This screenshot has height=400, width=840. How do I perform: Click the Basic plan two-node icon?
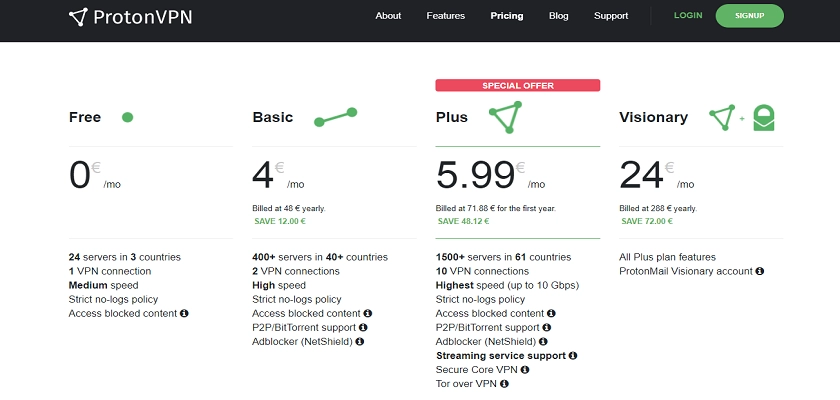point(335,117)
